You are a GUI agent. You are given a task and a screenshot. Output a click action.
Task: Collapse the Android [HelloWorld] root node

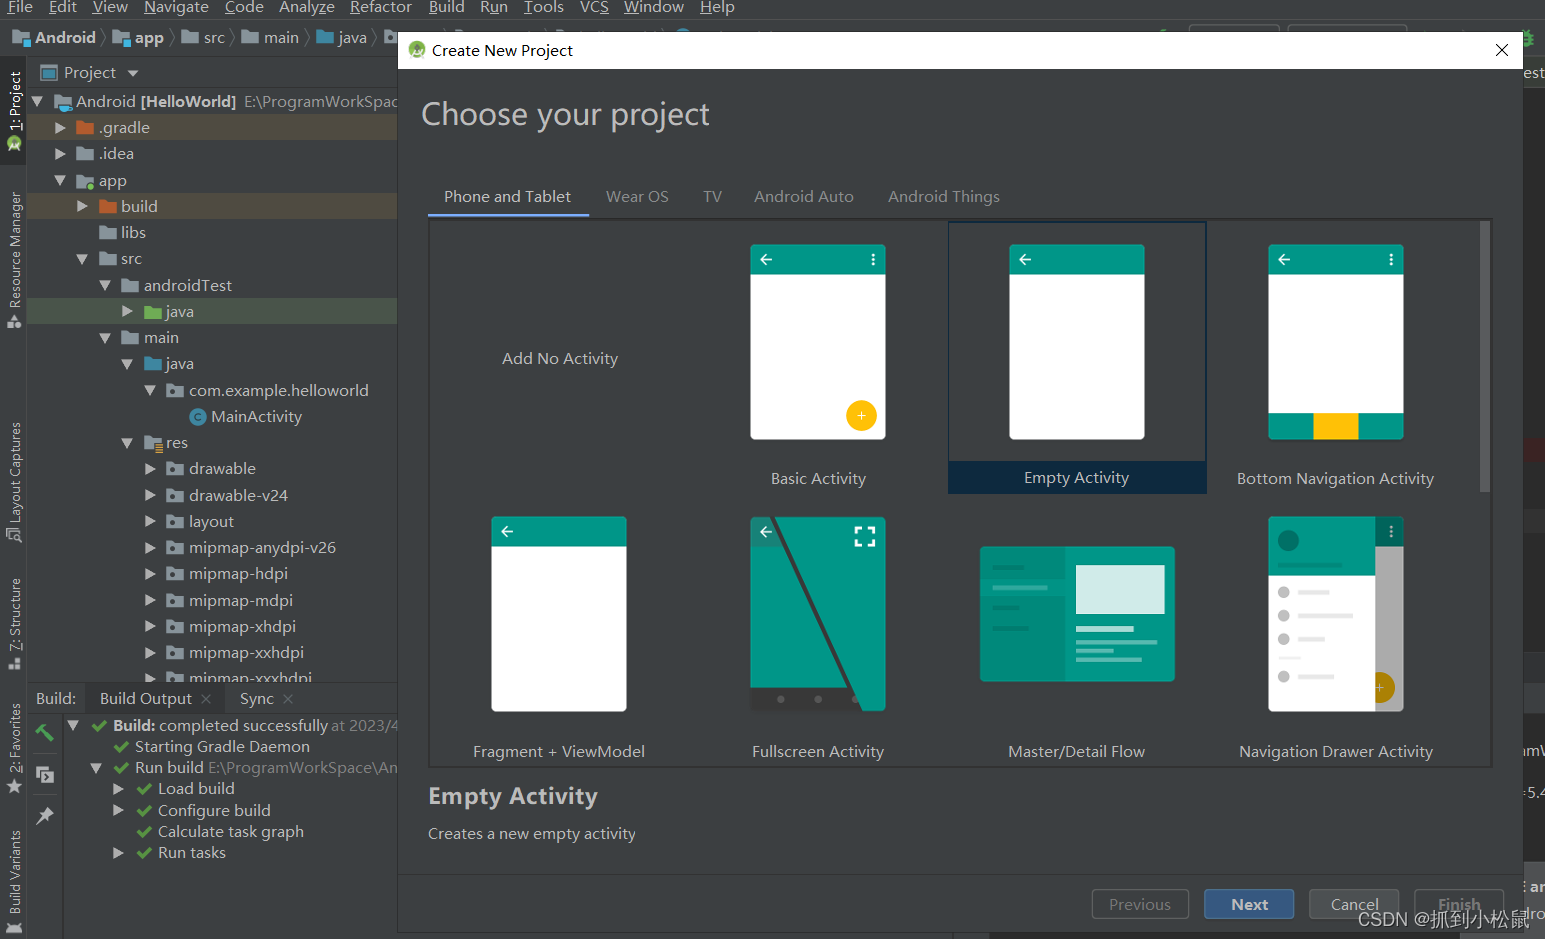(37, 101)
